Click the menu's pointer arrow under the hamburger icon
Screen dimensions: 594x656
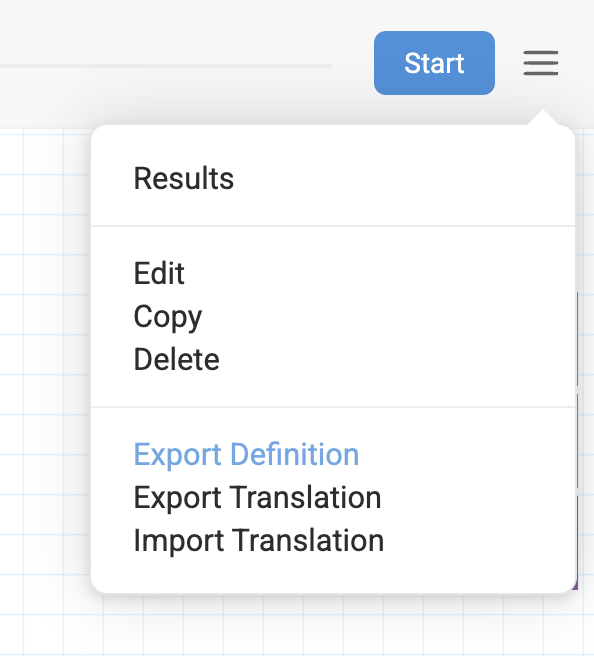tap(543, 118)
